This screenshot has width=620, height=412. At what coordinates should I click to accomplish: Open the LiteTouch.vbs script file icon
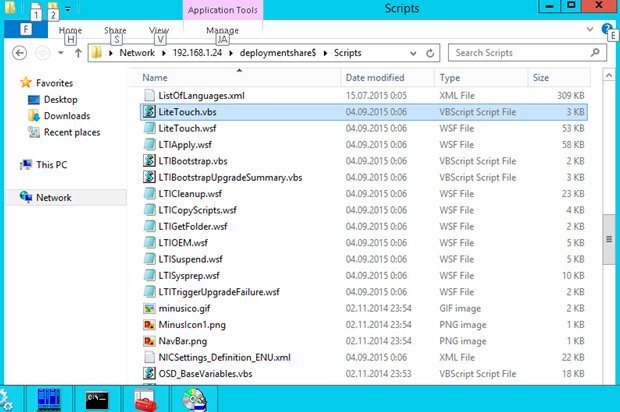point(149,112)
